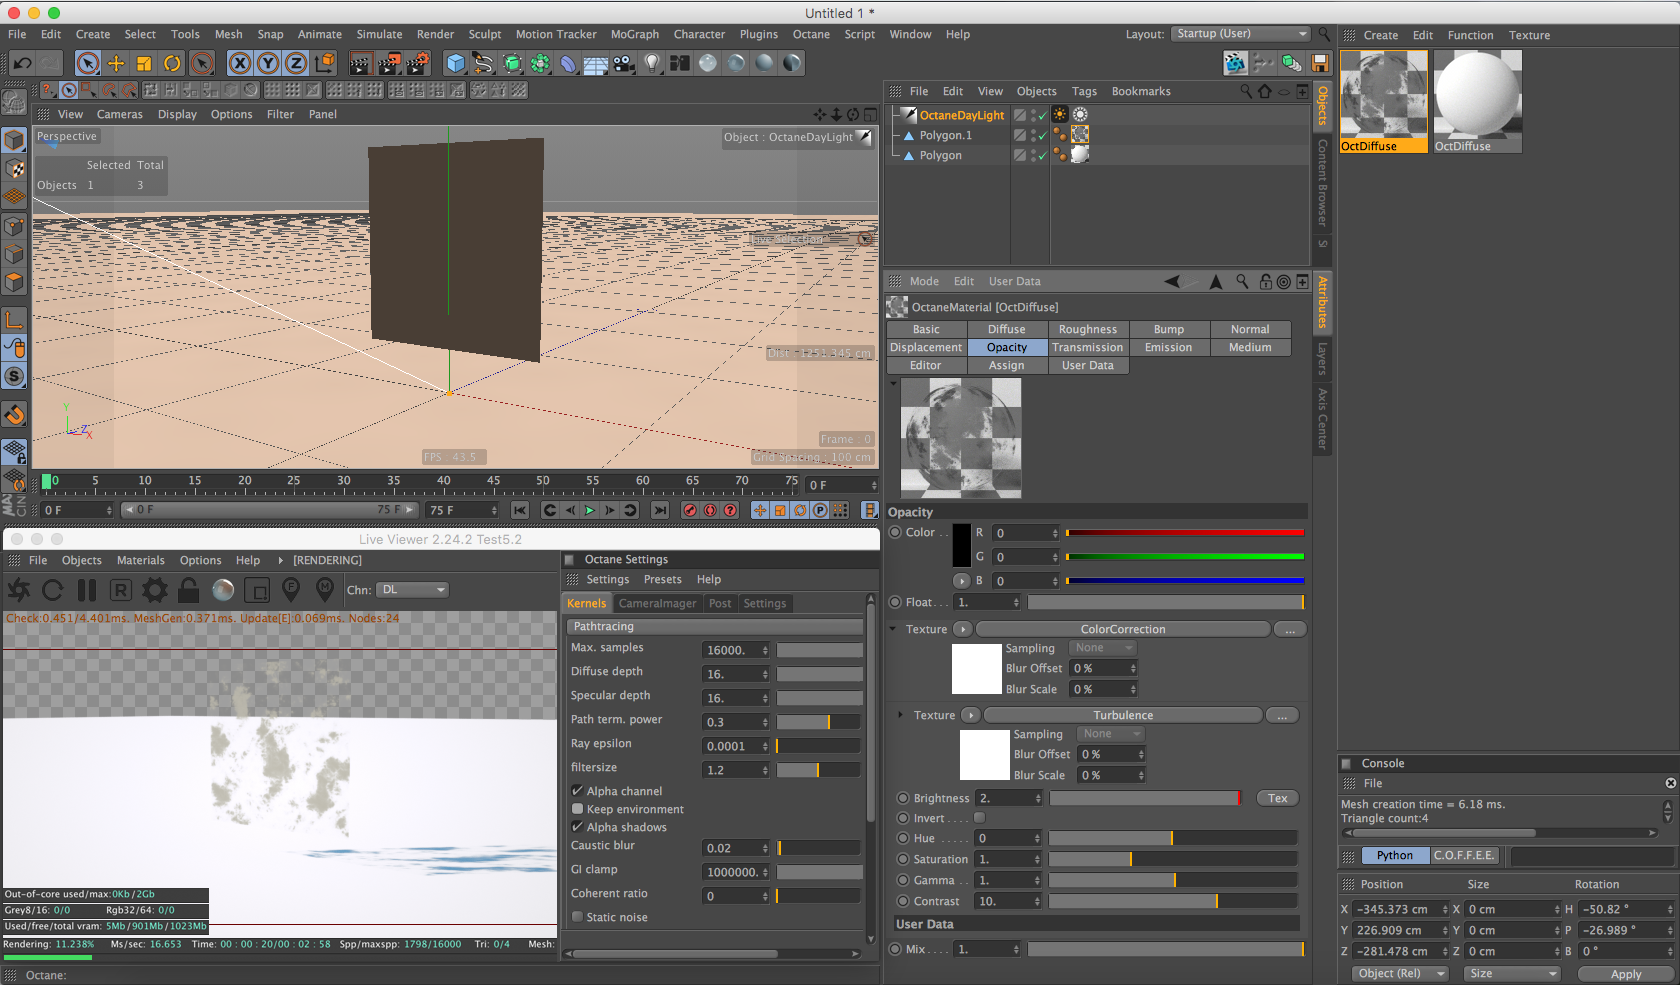Click the ColorCorrection texture button
The image size is (1680, 985).
click(x=1122, y=629)
